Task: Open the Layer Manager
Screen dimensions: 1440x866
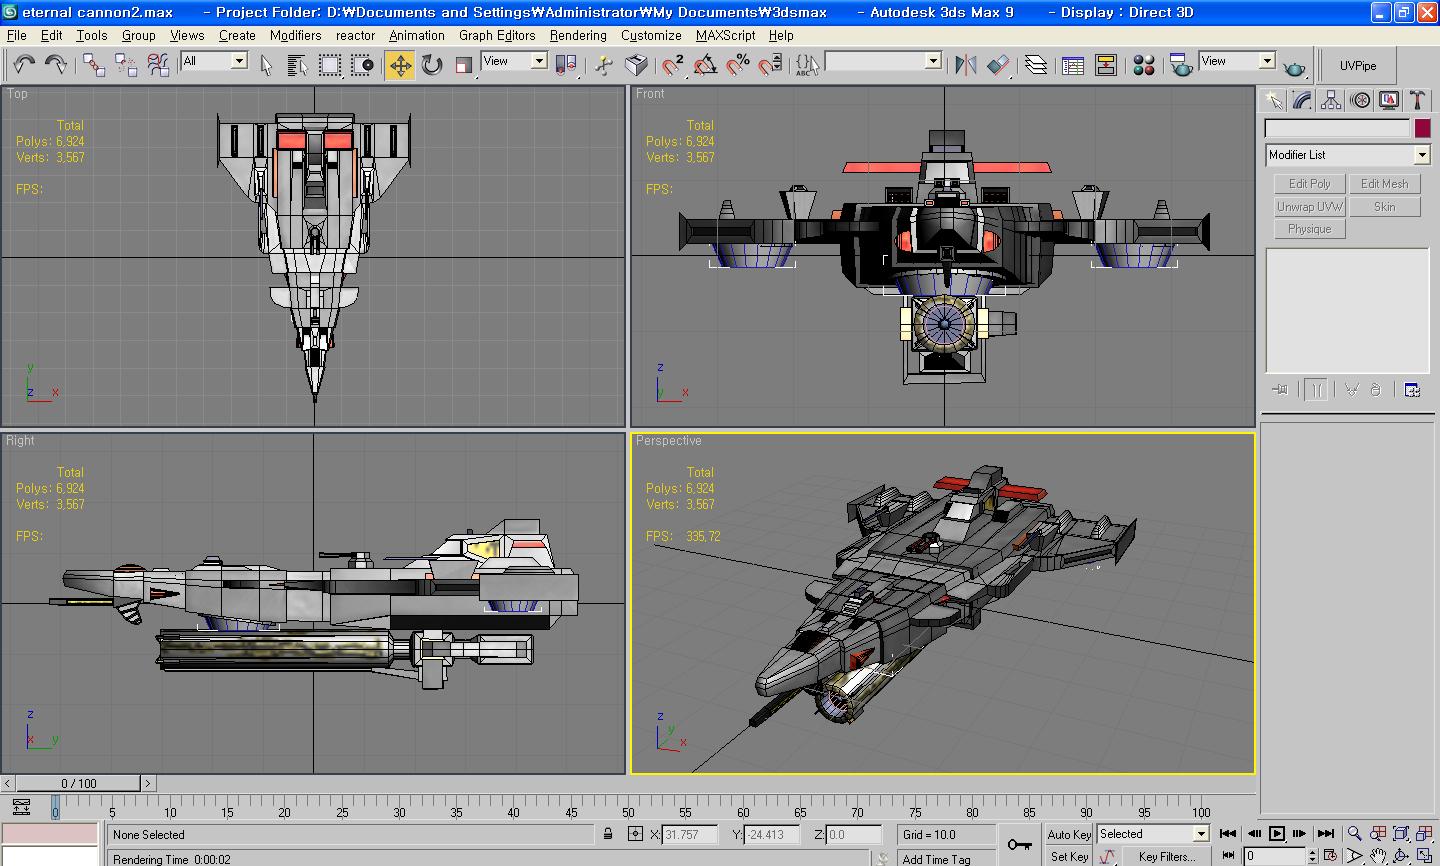Action: pyautogui.click(x=1036, y=65)
